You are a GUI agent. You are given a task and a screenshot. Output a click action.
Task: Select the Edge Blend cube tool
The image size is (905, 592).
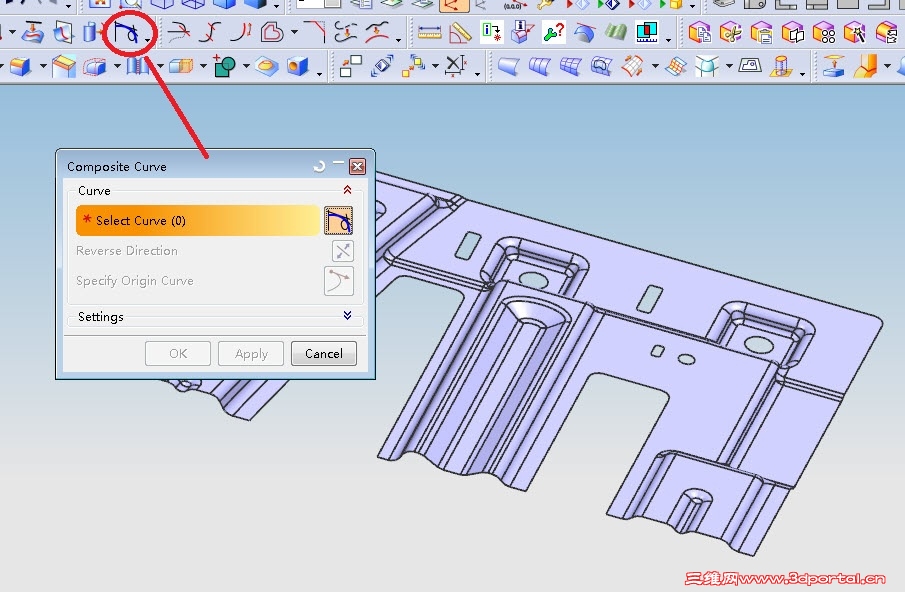pyautogui.click(x=20, y=66)
